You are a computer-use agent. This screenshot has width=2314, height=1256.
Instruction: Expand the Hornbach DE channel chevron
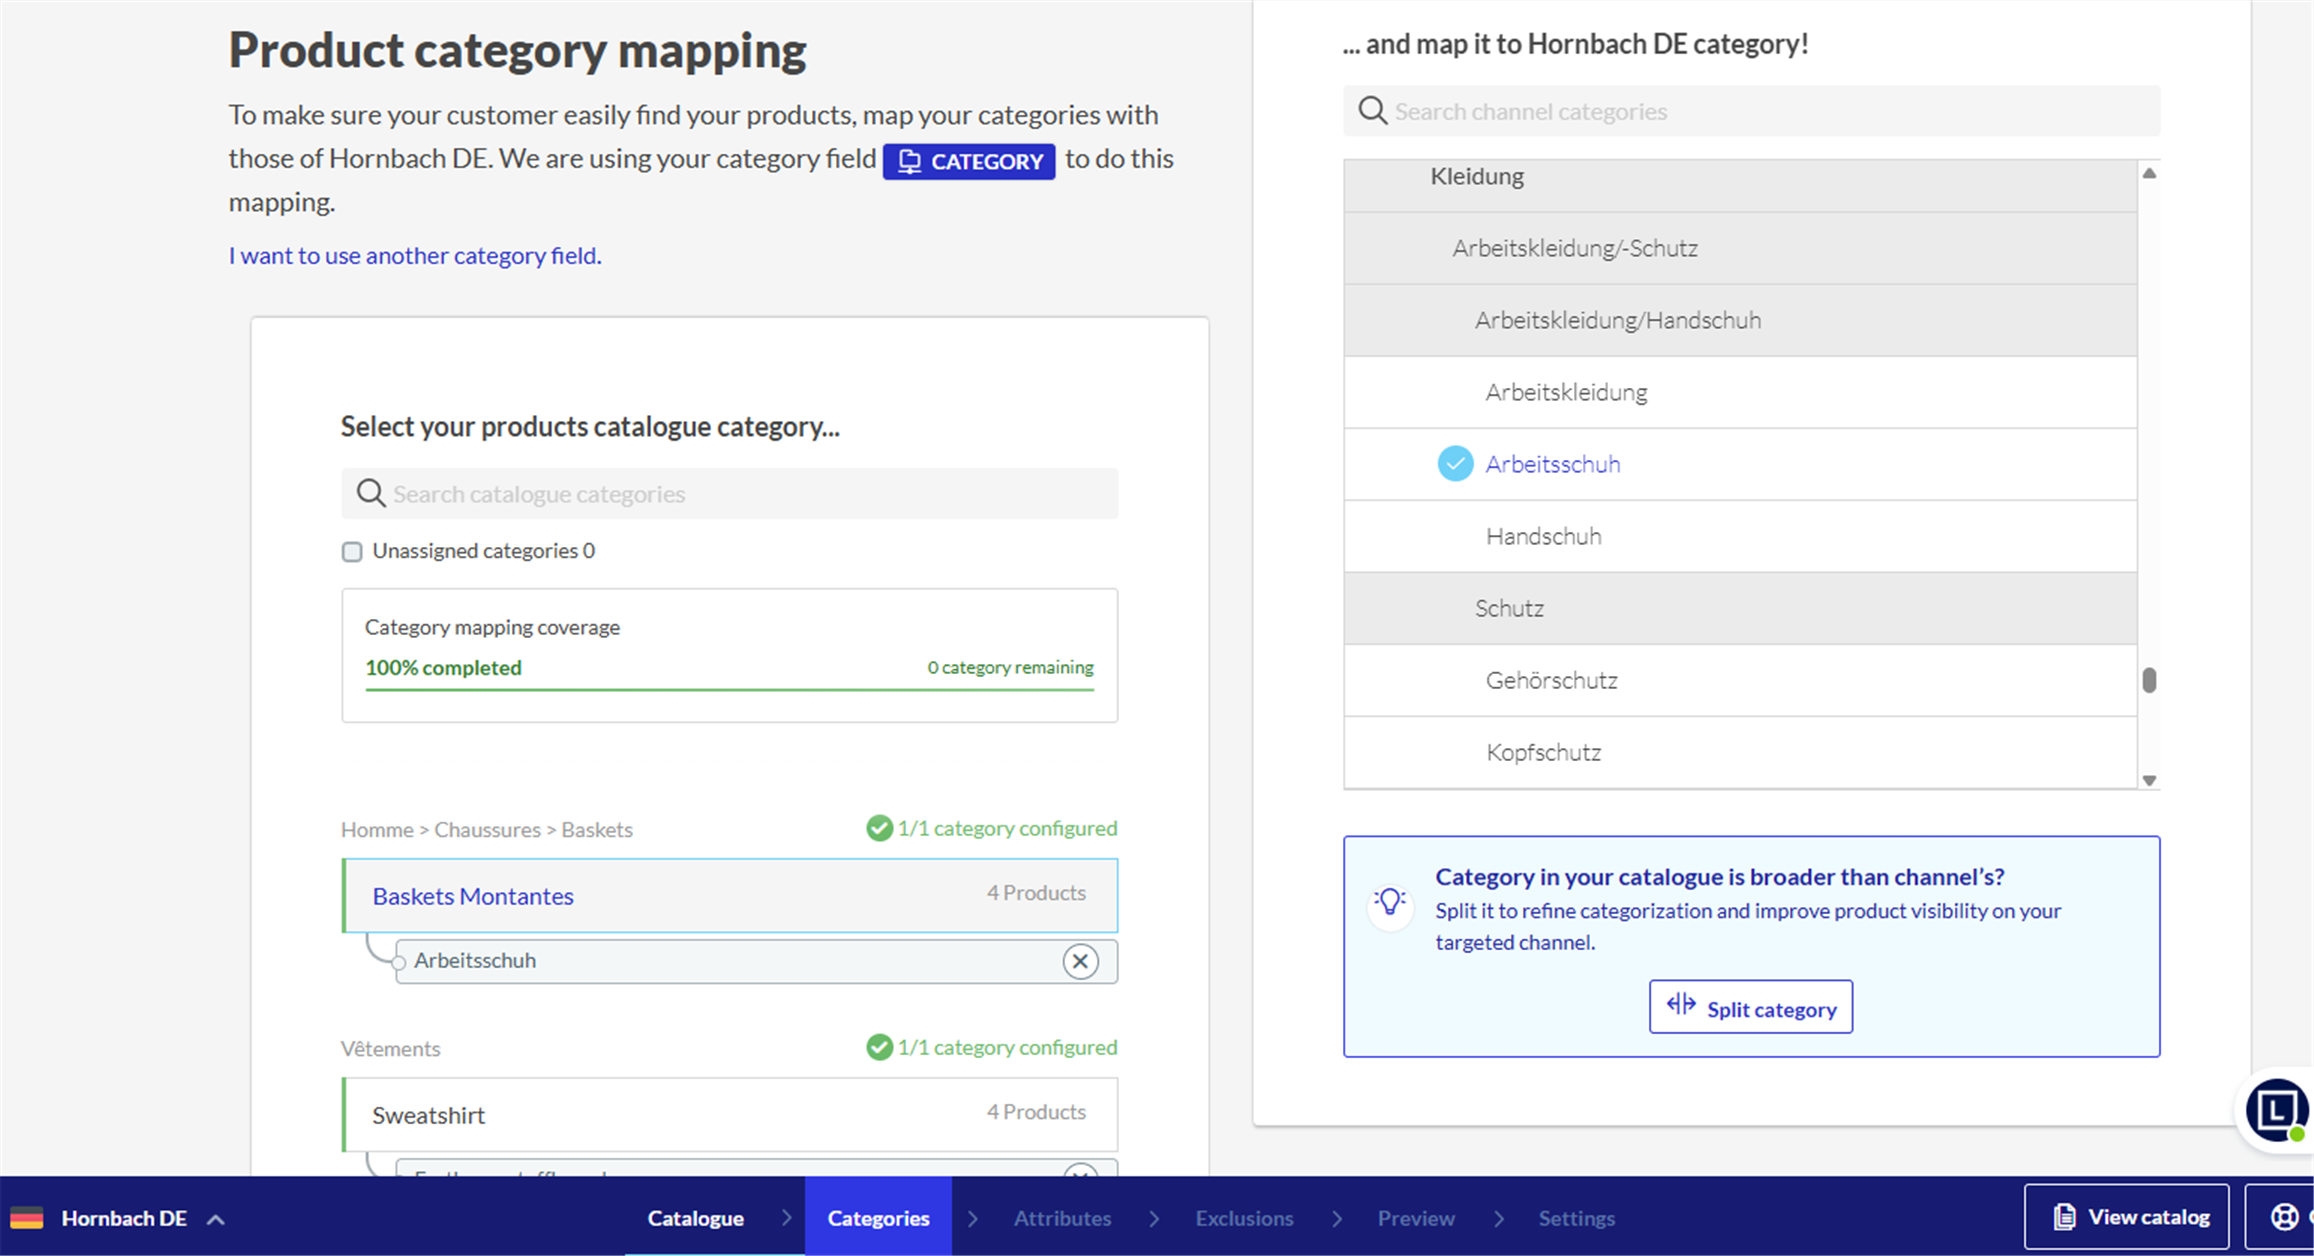tap(216, 1219)
